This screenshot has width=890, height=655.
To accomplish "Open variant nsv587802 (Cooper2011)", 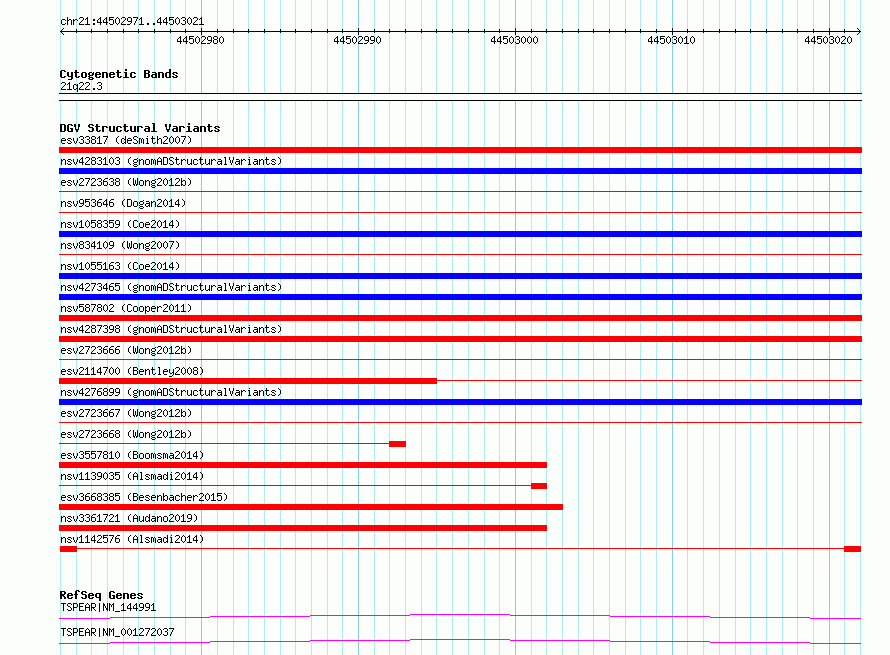I will click(126, 308).
